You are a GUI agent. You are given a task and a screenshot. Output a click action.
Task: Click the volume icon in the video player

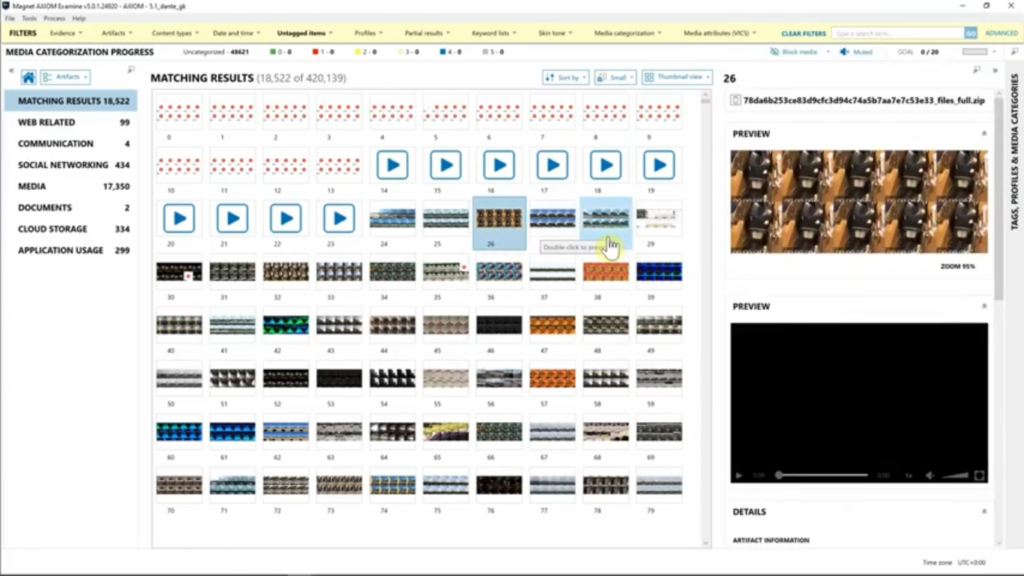(930, 475)
